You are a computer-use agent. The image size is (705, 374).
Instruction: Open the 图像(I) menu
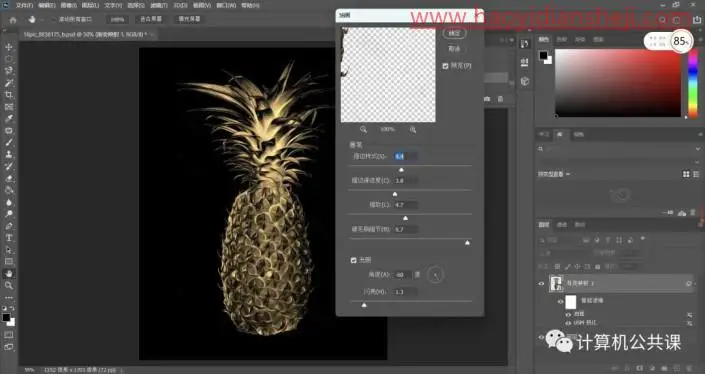tap(68, 6)
